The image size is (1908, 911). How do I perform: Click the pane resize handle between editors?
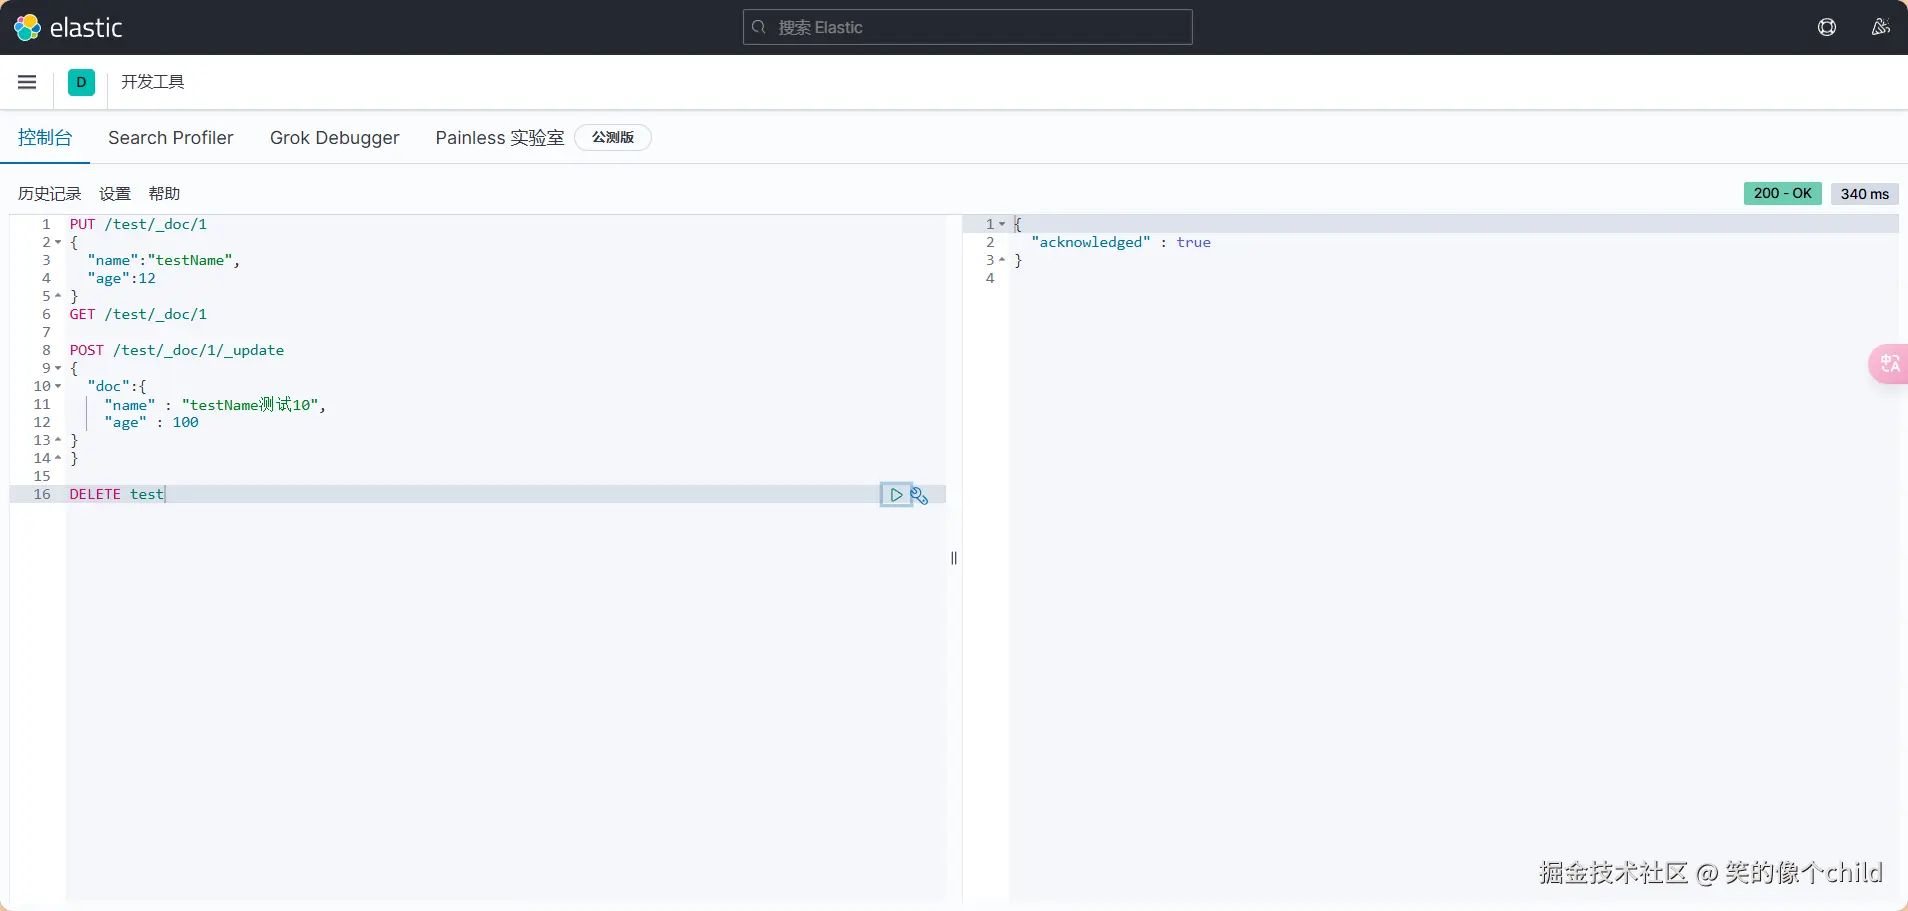[x=954, y=558]
